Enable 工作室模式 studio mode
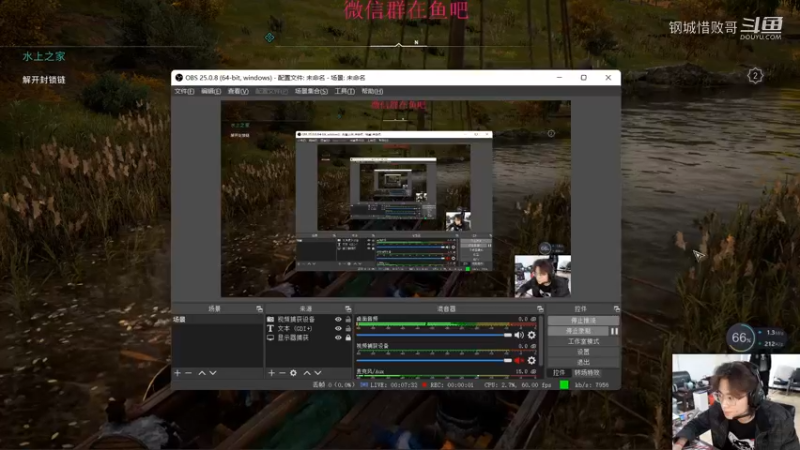The width and height of the screenshot is (800, 450). point(583,341)
